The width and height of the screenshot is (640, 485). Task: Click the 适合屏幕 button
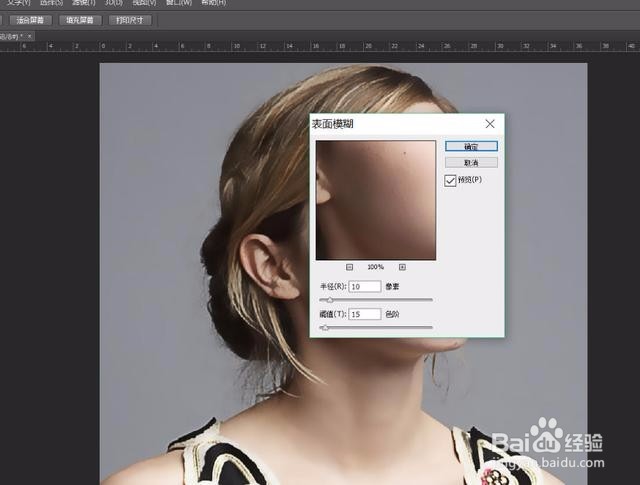(x=31, y=20)
